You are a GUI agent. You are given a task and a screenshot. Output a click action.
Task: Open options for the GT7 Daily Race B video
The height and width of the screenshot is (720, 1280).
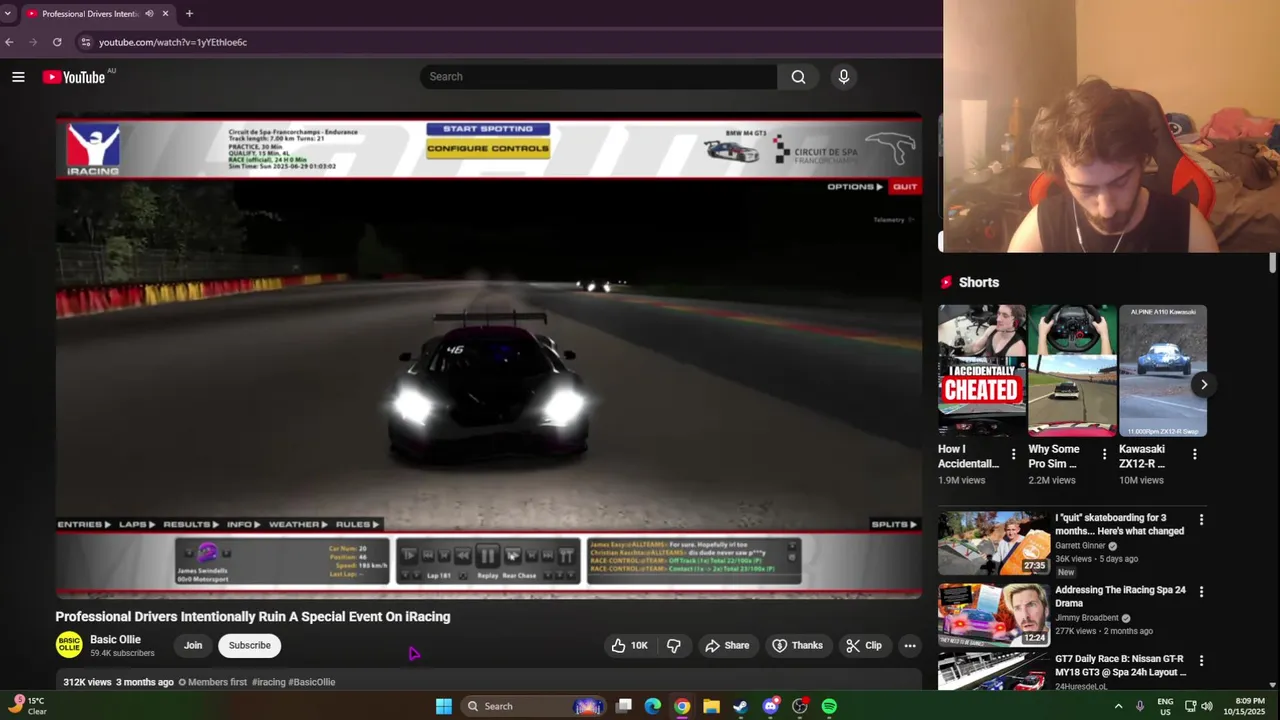1201,661
